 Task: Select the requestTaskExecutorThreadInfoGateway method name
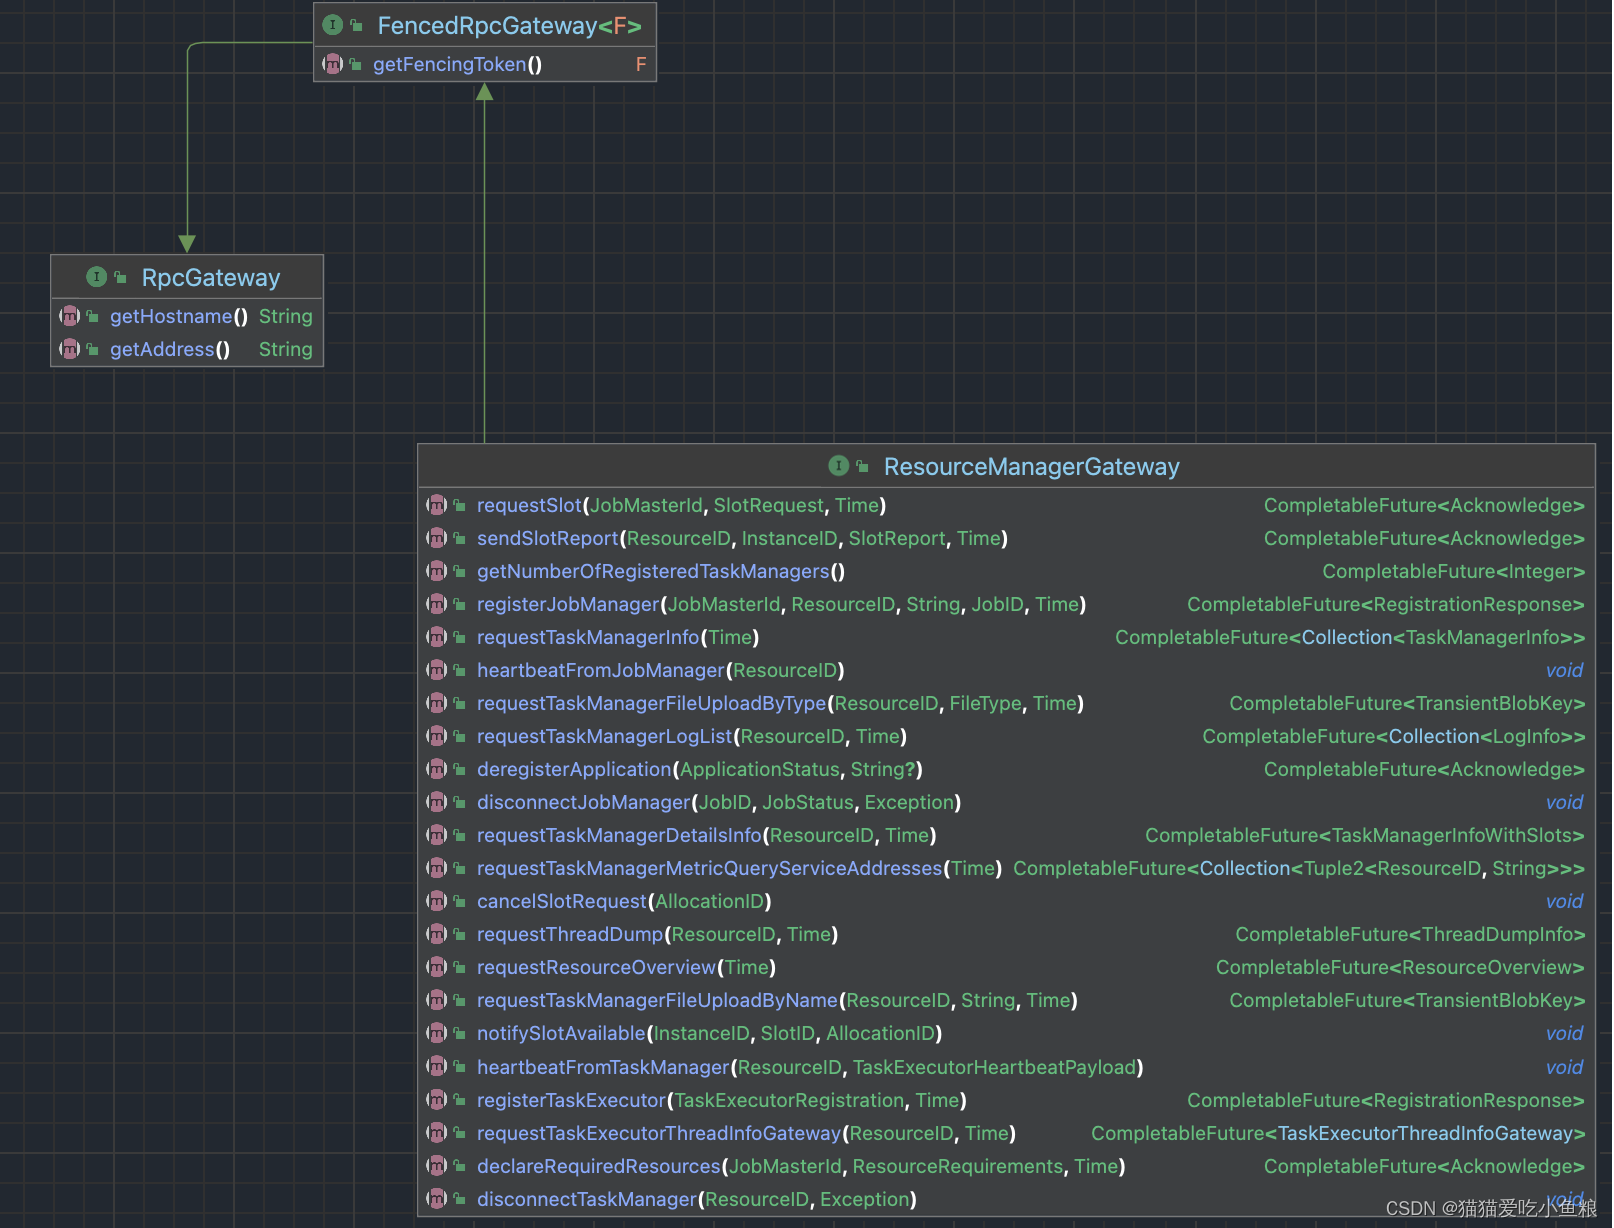tap(659, 1134)
